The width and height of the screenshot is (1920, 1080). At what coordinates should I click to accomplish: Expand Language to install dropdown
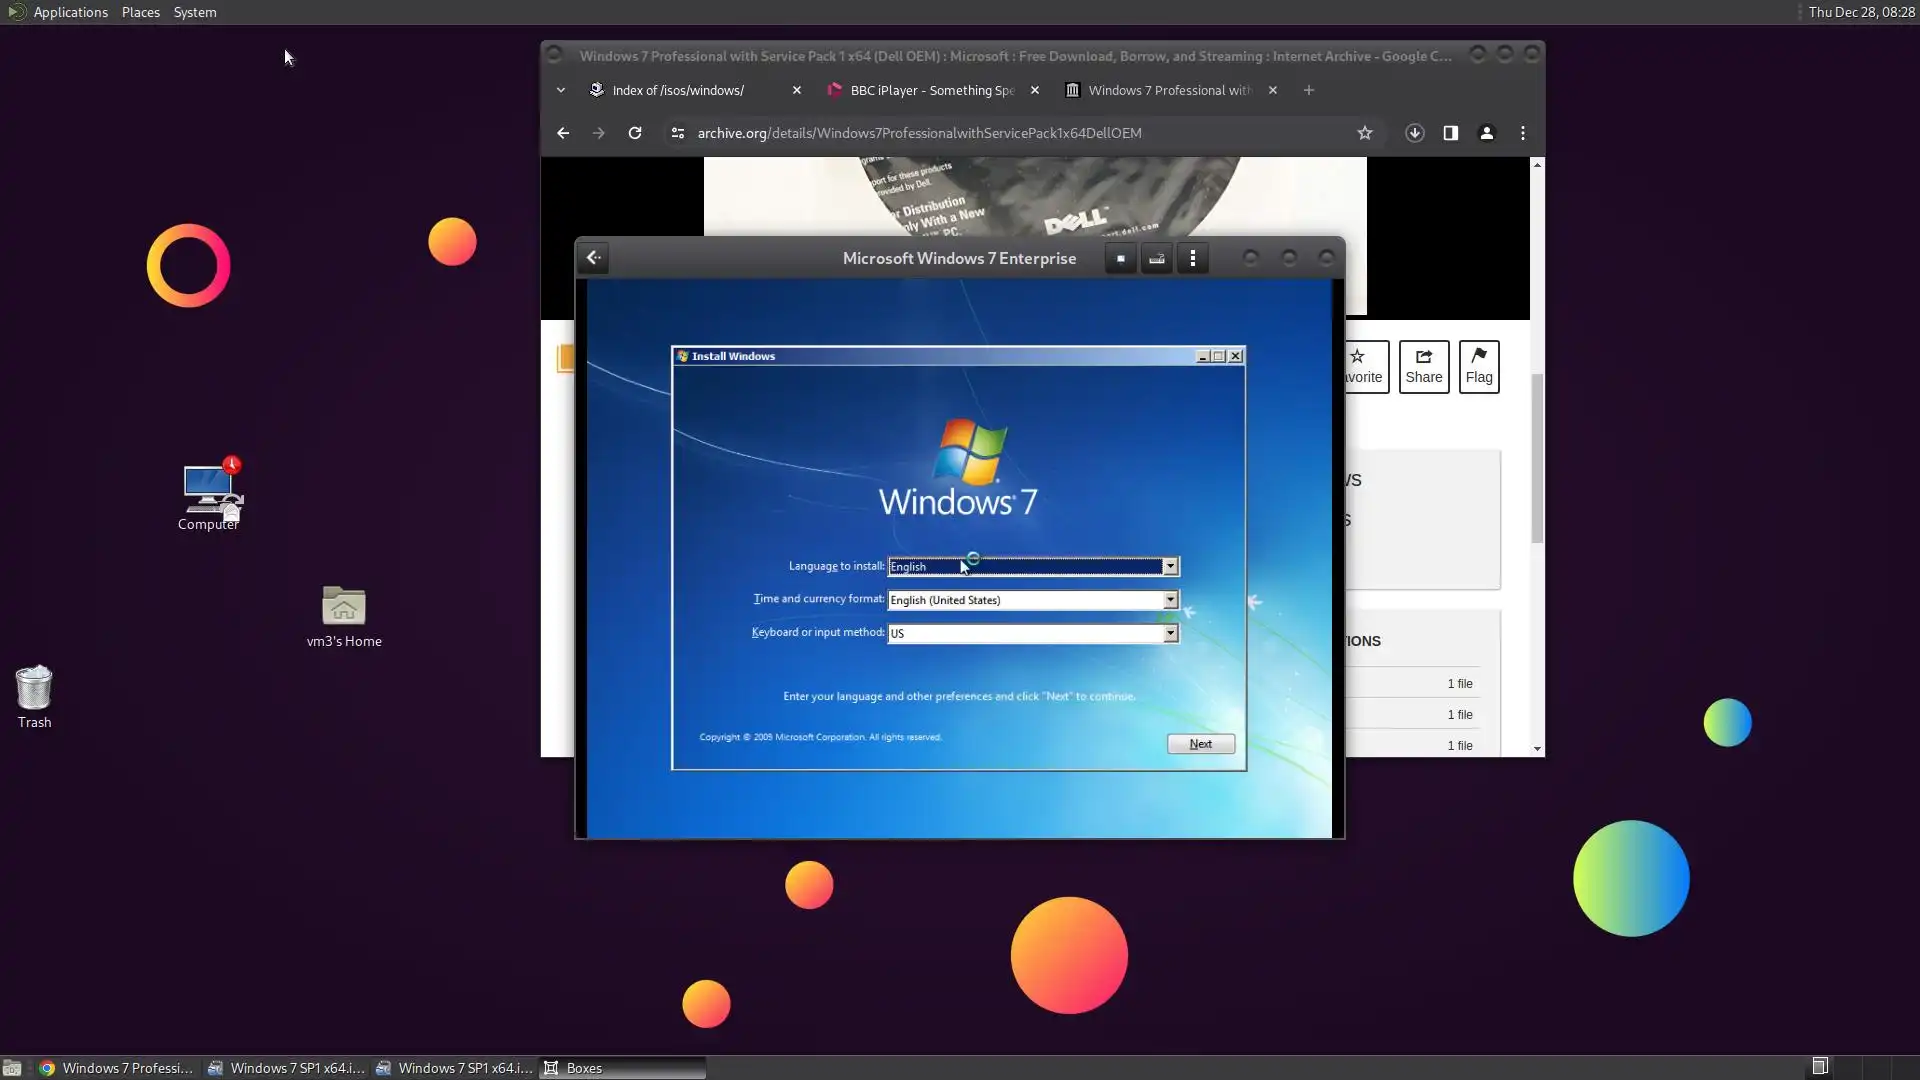(x=1169, y=567)
